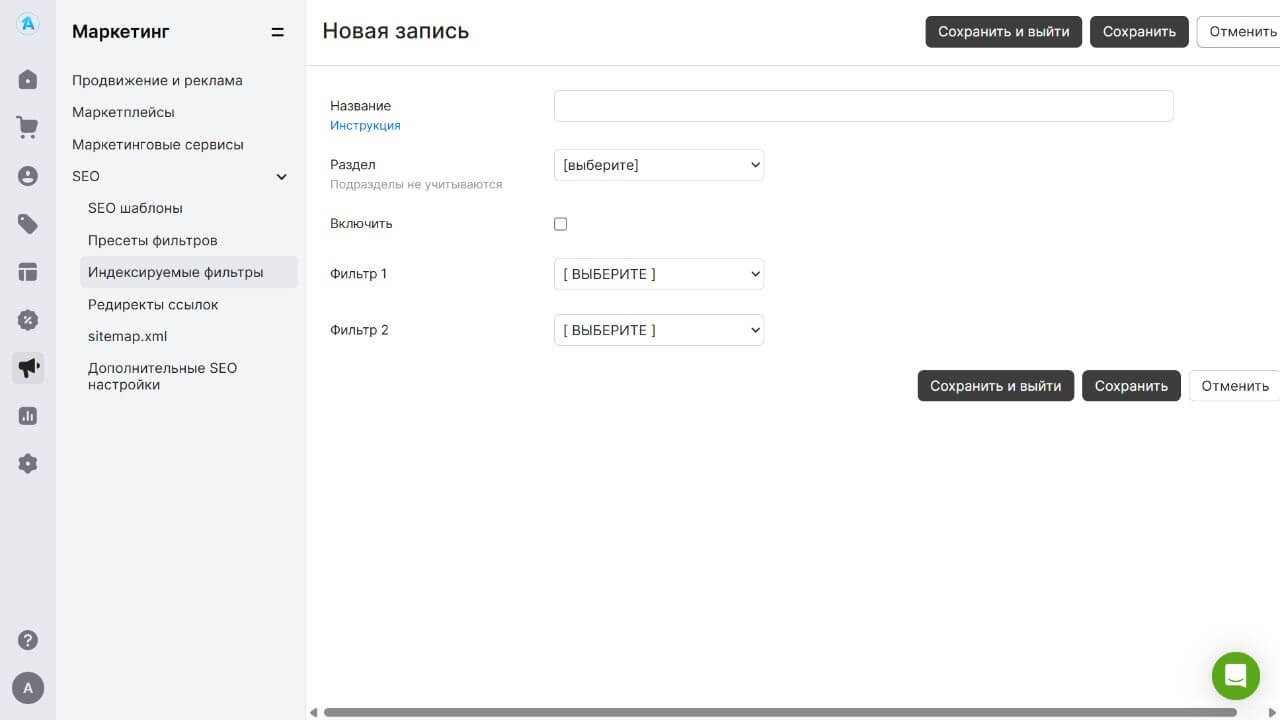Select Редиректы ссылок in sidebar

tap(153, 304)
